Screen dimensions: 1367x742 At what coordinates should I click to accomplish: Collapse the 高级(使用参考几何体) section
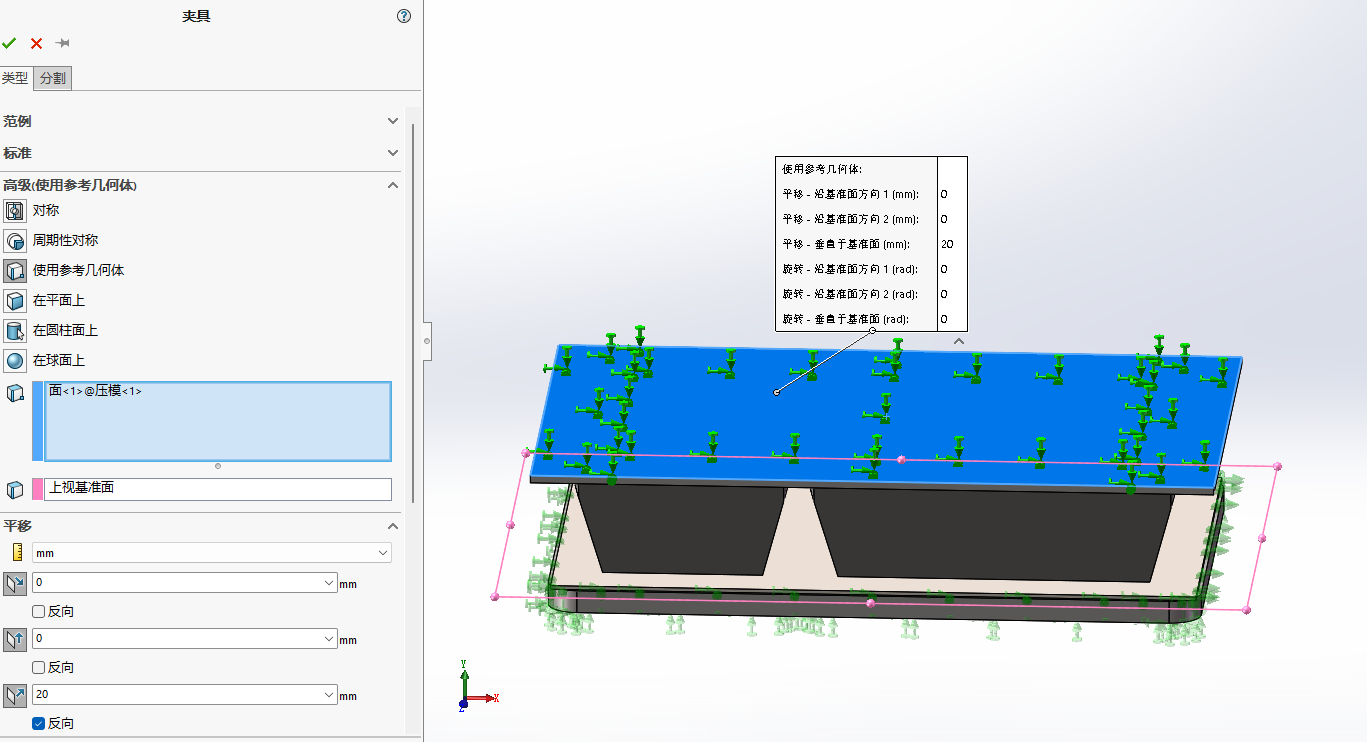click(x=393, y=185)
